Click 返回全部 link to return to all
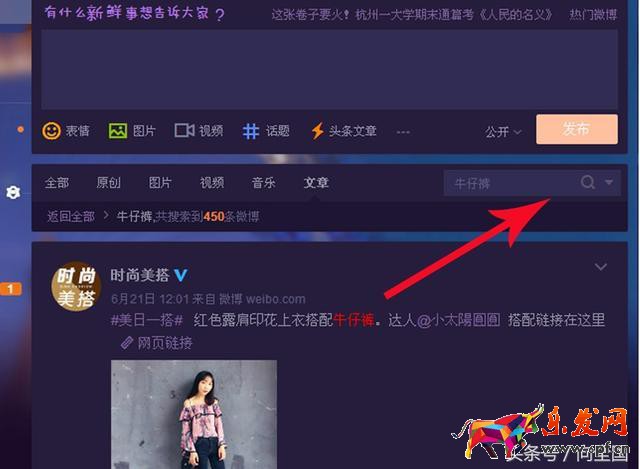Image resolution: width=640 pixels, height=469 pixels. click(x=71, y=216)
